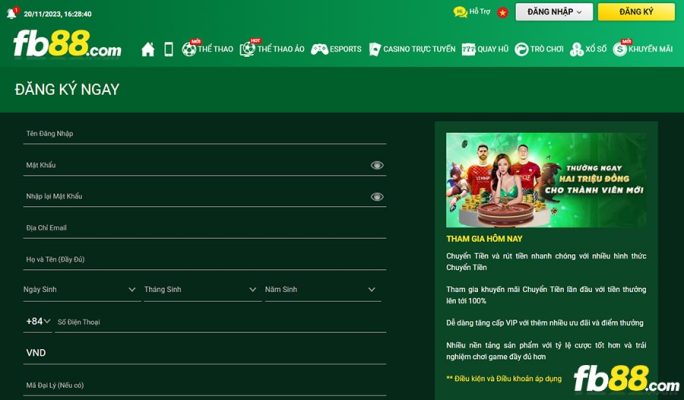Click the fb88.com logo in header
The height and width of the screenshot is (400, 684).
coord(67,44)
